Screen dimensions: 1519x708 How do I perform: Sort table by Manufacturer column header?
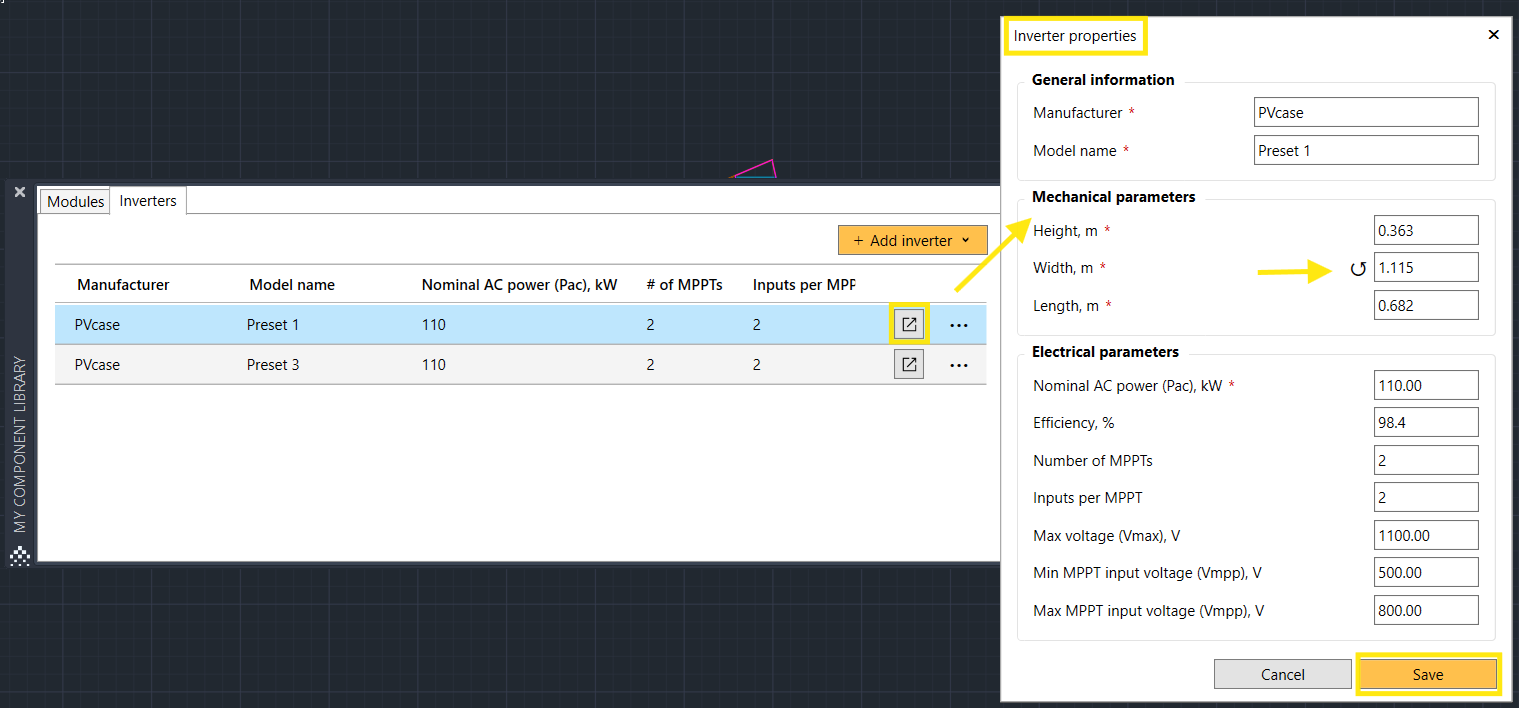[123, 285]
